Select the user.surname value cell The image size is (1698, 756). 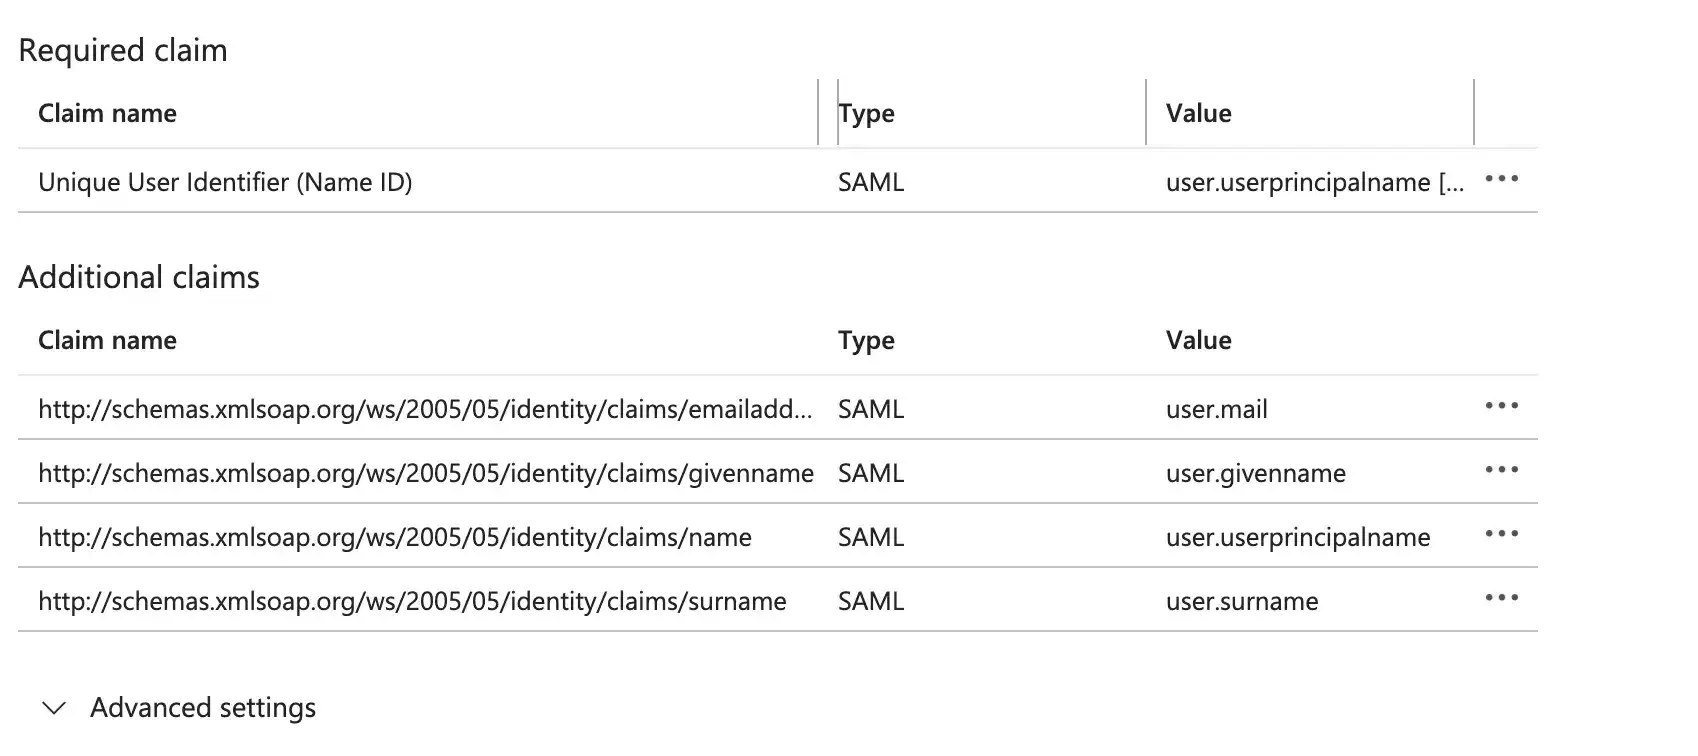1241,601
